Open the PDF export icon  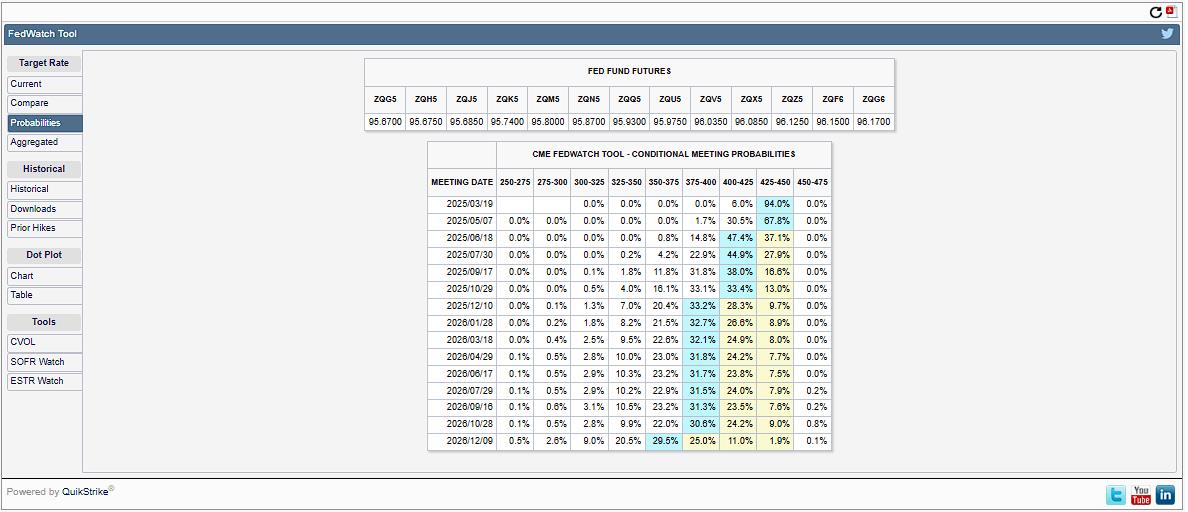tap(1171, 11)
